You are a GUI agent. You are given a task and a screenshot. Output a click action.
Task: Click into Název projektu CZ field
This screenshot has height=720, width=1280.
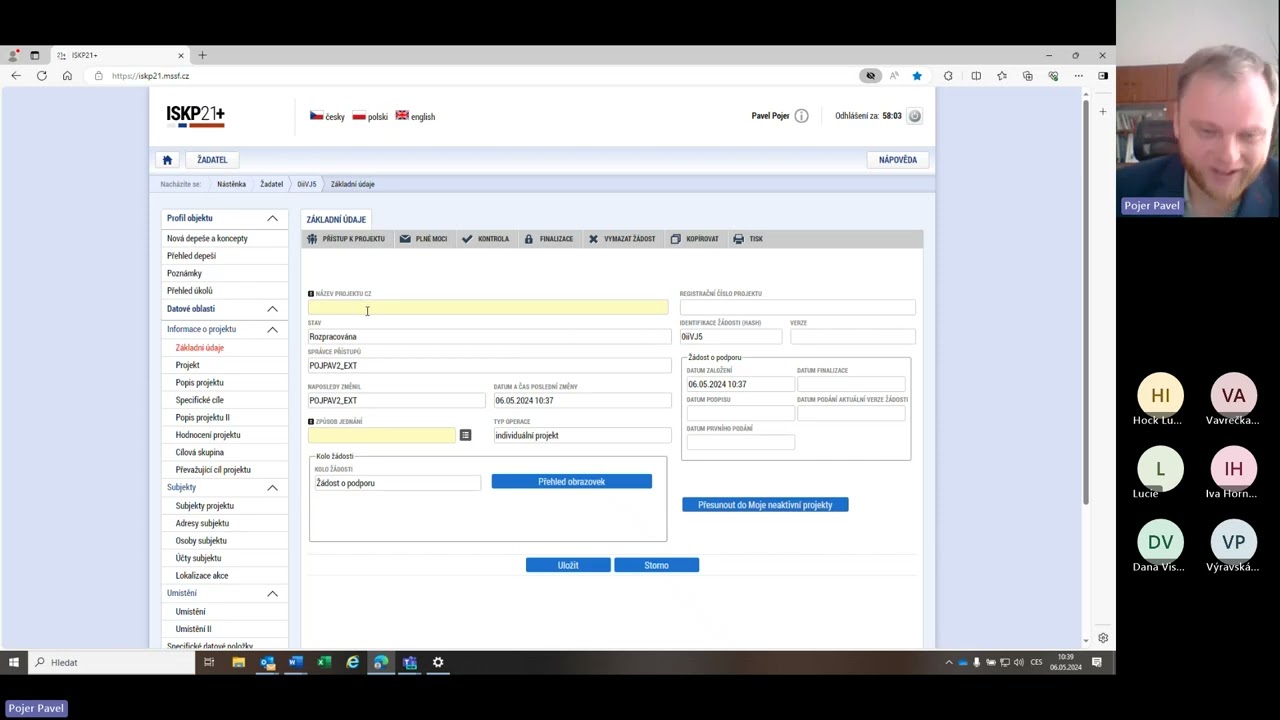(x=488, y=308)
